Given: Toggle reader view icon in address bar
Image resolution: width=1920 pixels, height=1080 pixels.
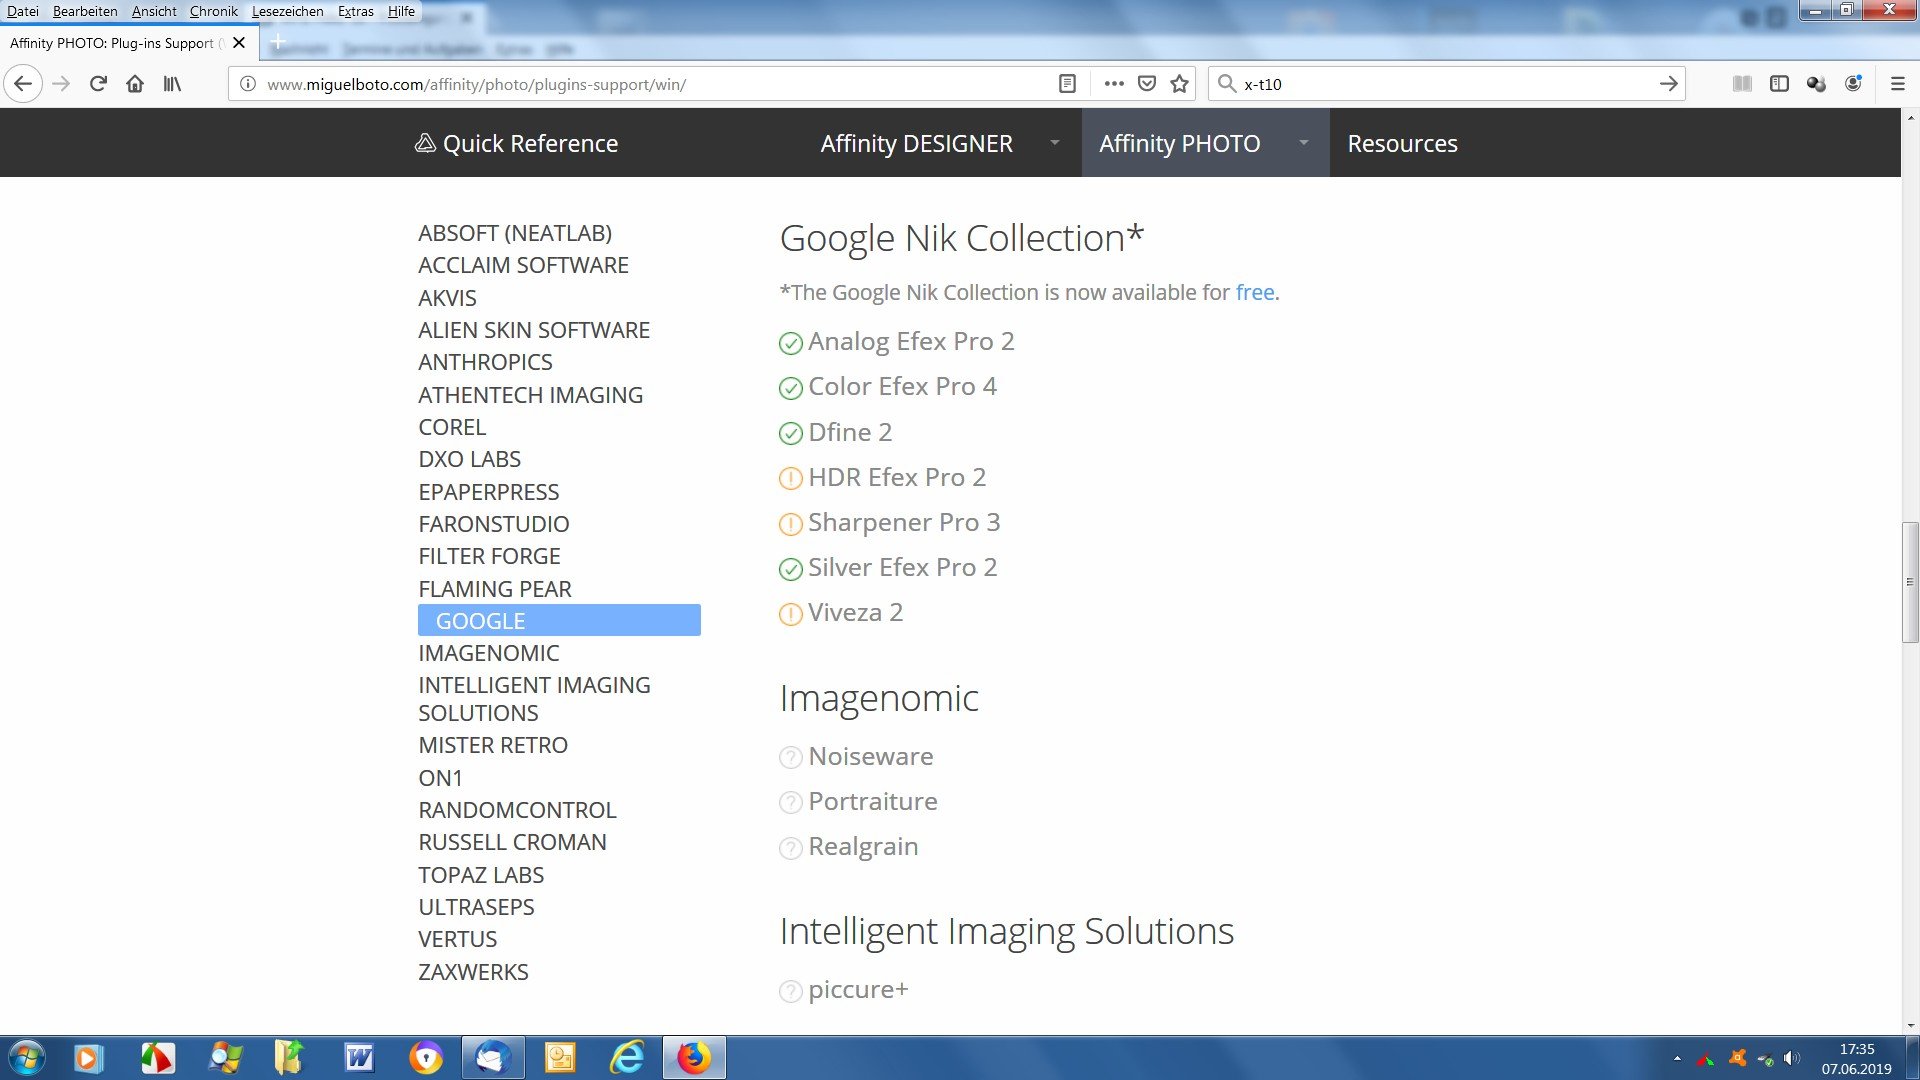Looking at the screenshot, I should coord(1067,84).
